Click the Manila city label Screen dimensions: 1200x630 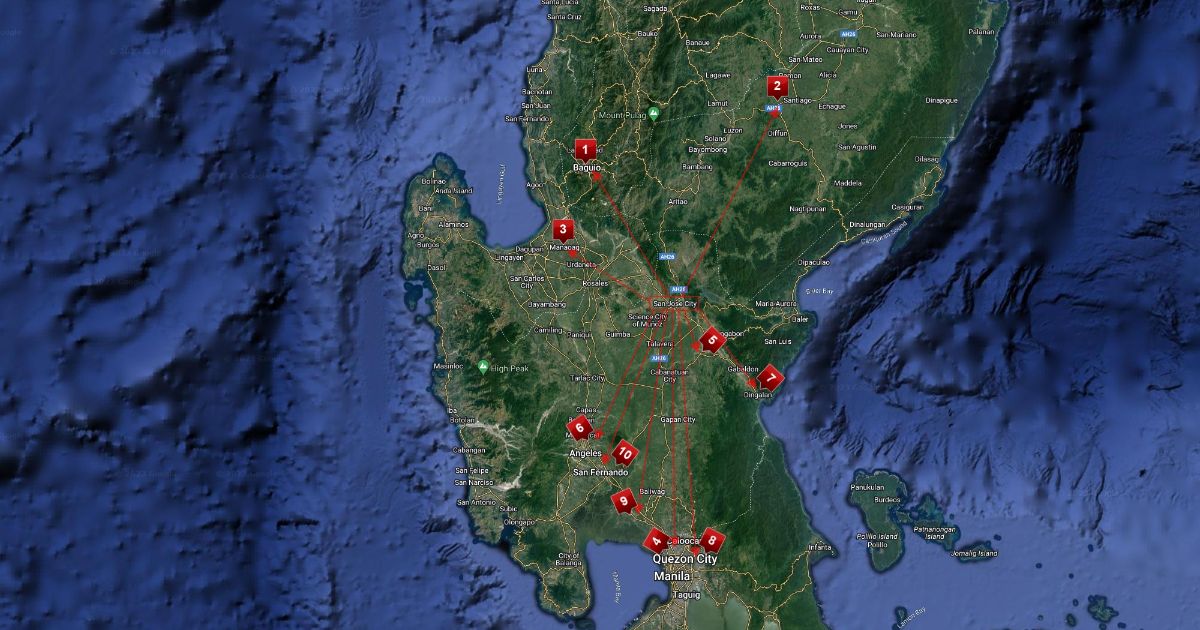point(671,577)
